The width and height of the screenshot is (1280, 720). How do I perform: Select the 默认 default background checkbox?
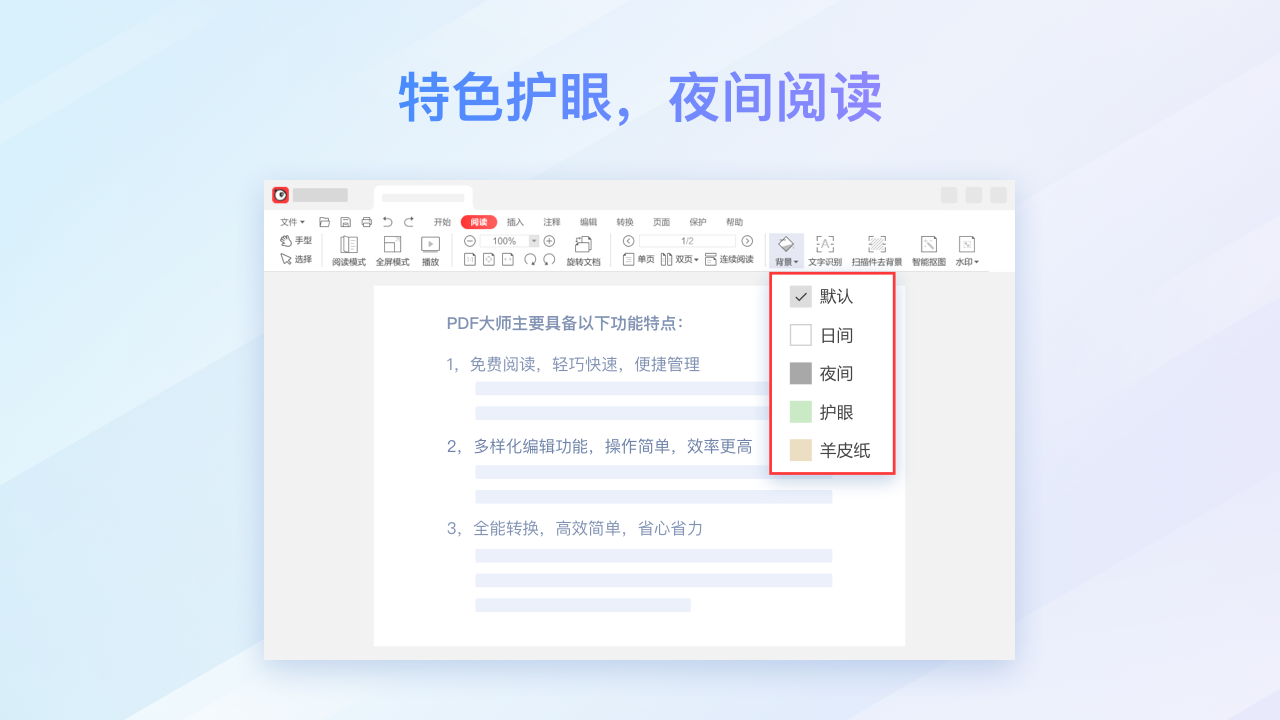801,297
